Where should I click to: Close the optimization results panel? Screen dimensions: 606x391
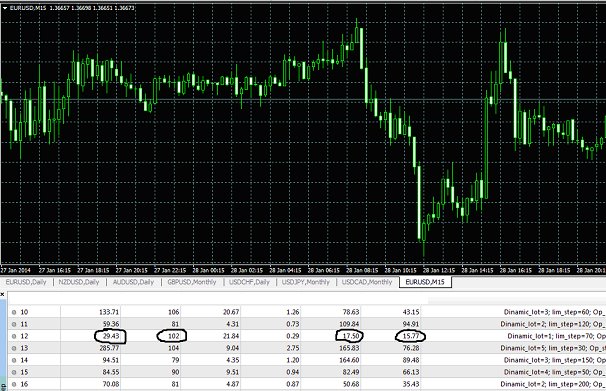point(2,294)
